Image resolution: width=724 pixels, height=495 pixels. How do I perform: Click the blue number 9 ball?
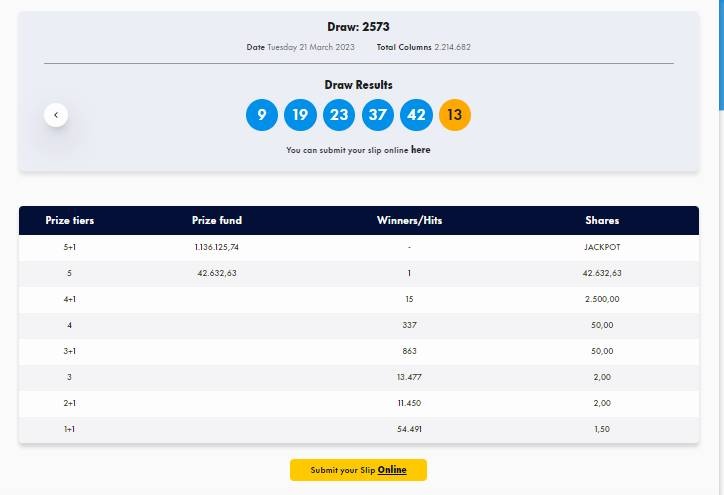[x=262, y=115]
